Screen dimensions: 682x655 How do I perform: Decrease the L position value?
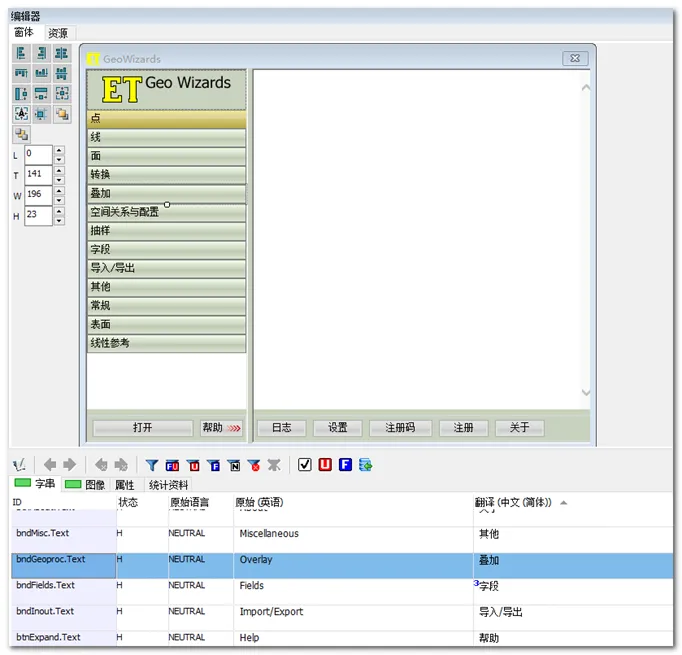[x=59, y=160]
